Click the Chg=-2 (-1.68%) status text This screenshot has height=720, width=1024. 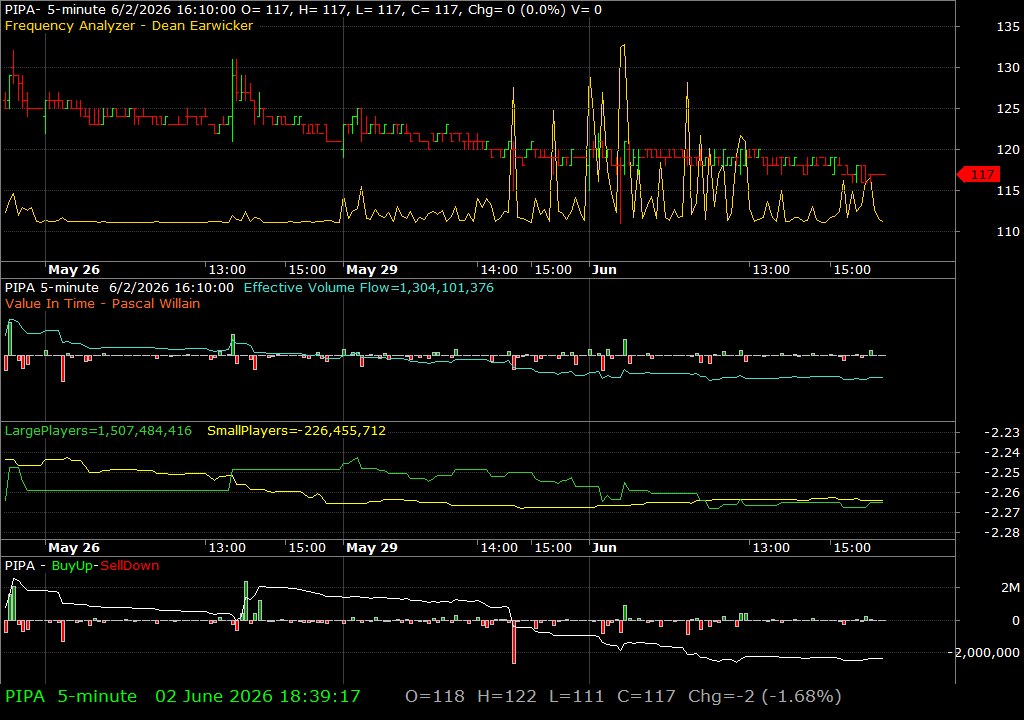click(x=765, y=696)
